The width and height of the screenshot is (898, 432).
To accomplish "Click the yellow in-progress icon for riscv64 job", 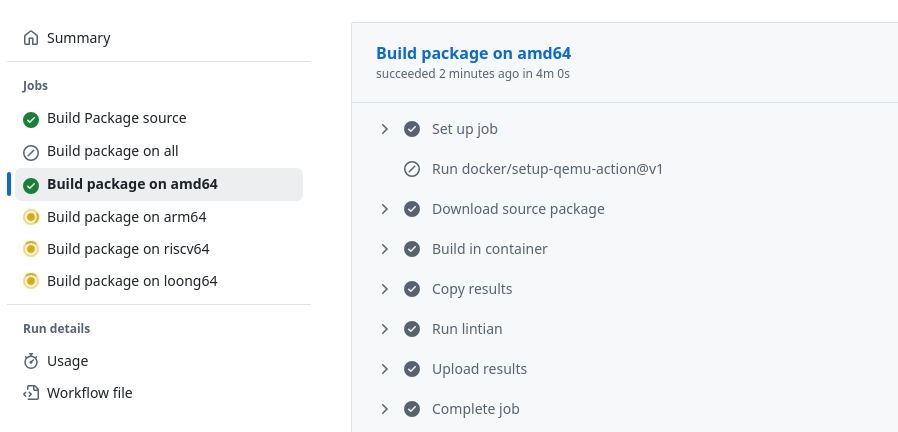I will [31, 249].
